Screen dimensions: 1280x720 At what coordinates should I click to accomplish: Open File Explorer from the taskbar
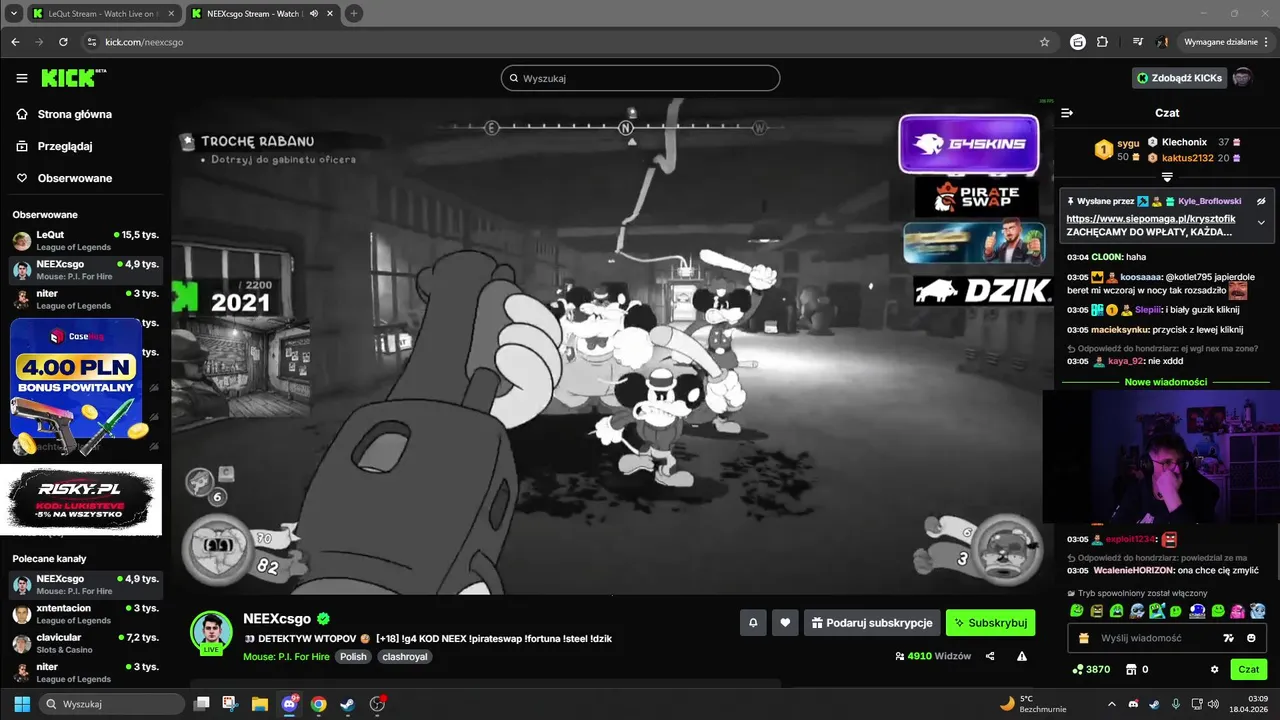tap(259, 704)
